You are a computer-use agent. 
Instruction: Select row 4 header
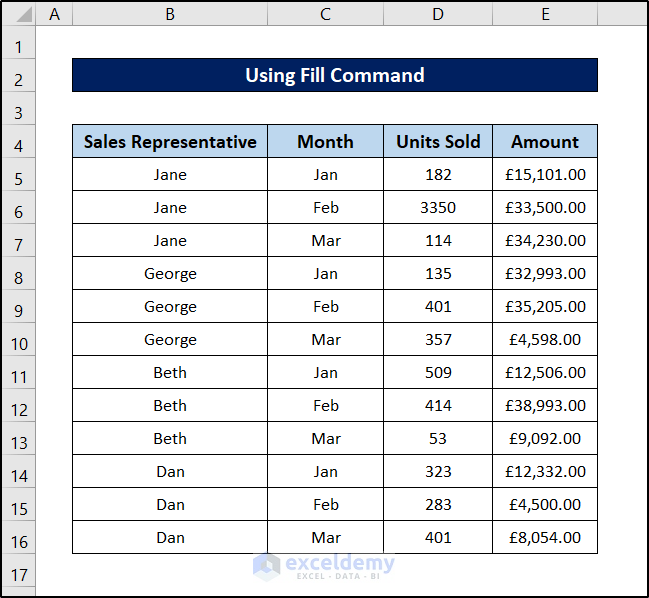coord(19,146)
